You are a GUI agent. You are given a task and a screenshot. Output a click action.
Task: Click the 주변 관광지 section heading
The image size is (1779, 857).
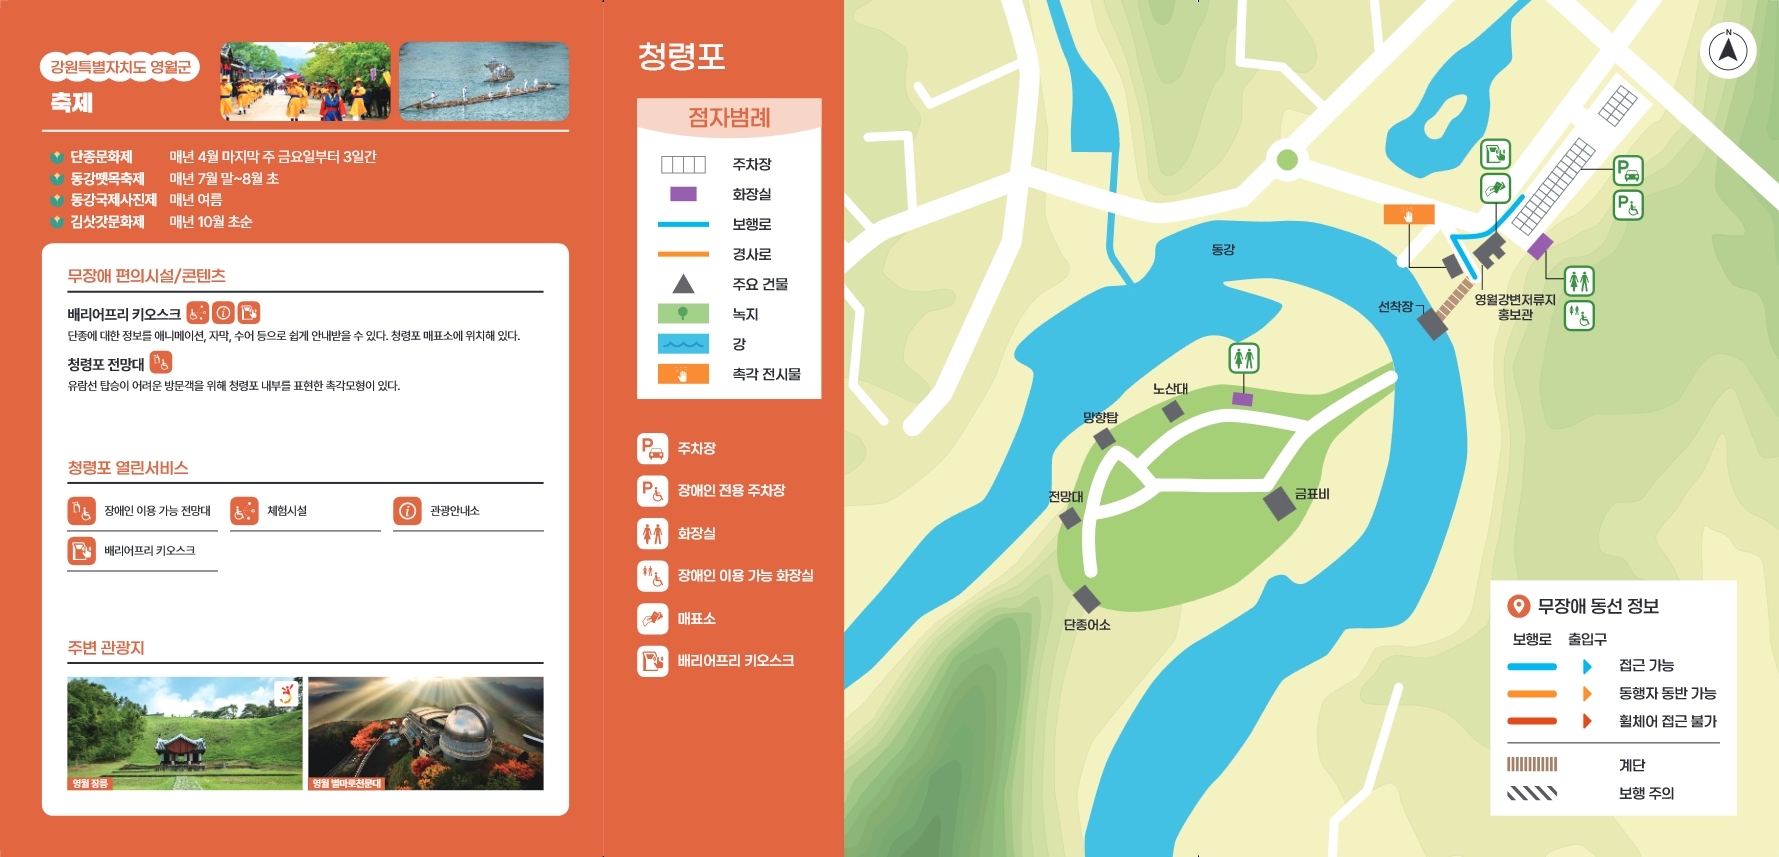106,647
